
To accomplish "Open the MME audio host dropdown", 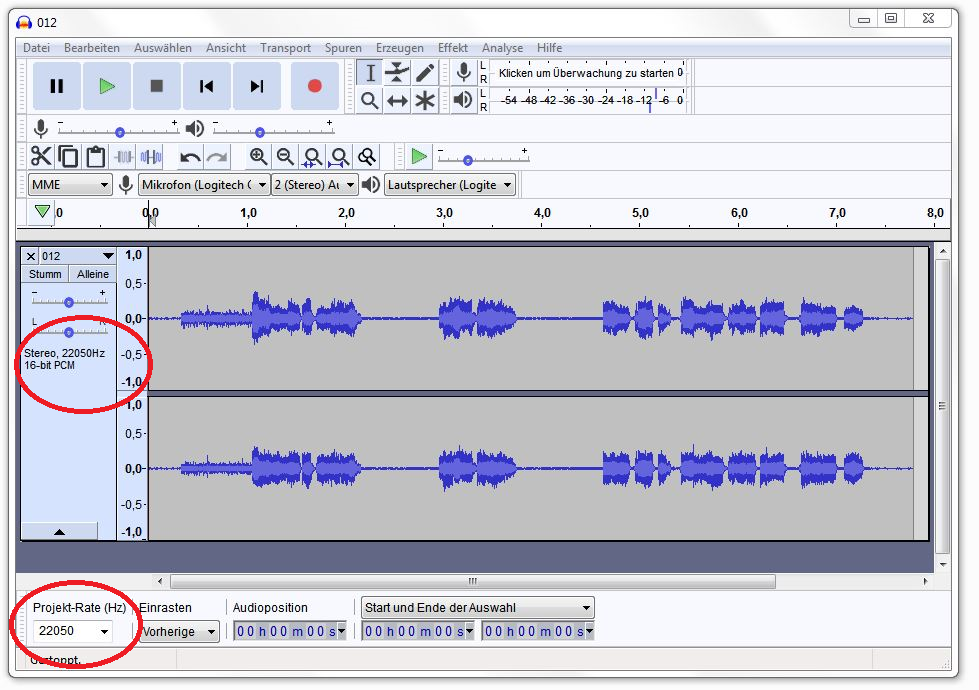I will pos(70,185).
